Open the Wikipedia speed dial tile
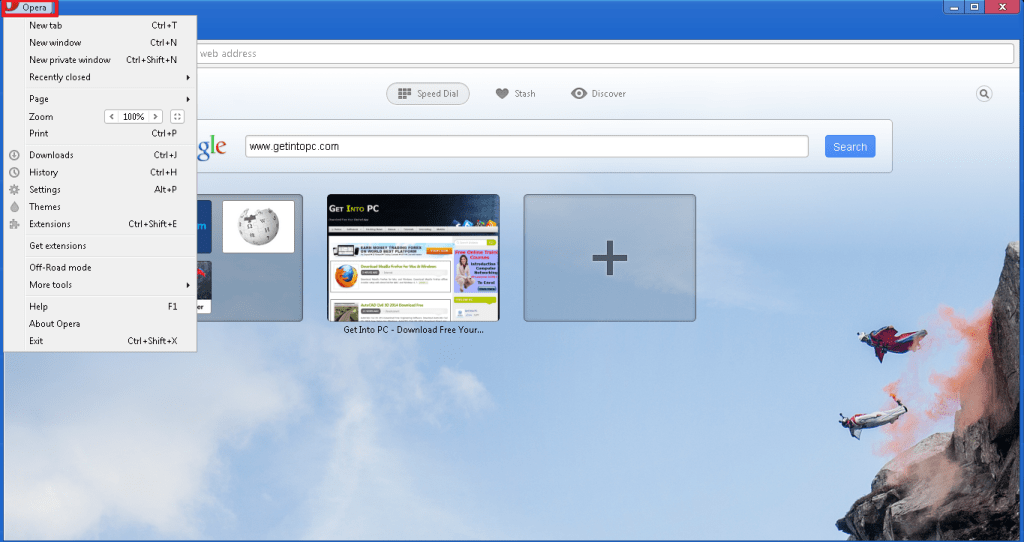Image resolution: width=1024 pixels, height=542 pixels. click(258, 227)
